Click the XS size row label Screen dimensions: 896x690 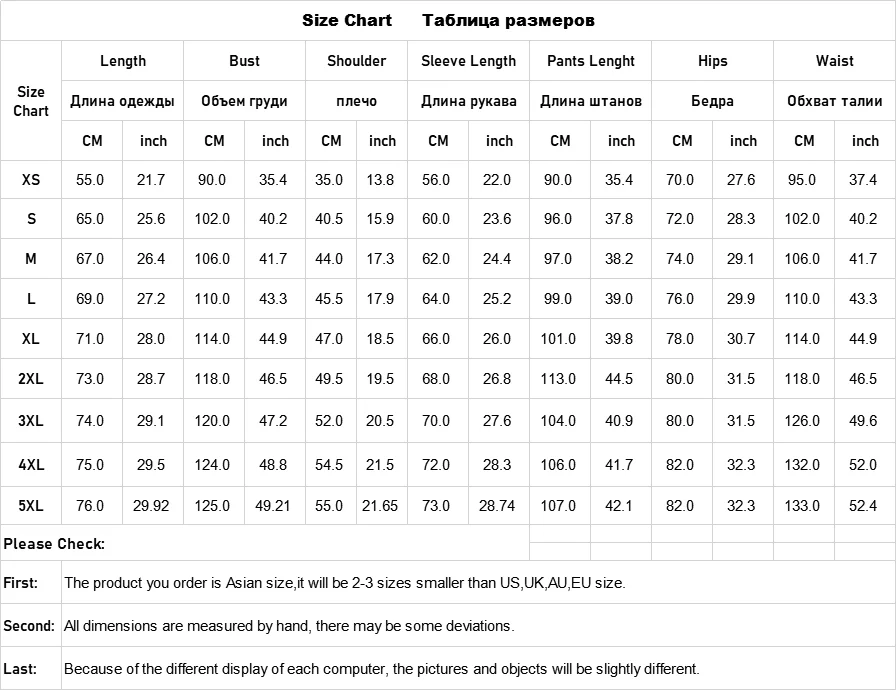(31, 180)
